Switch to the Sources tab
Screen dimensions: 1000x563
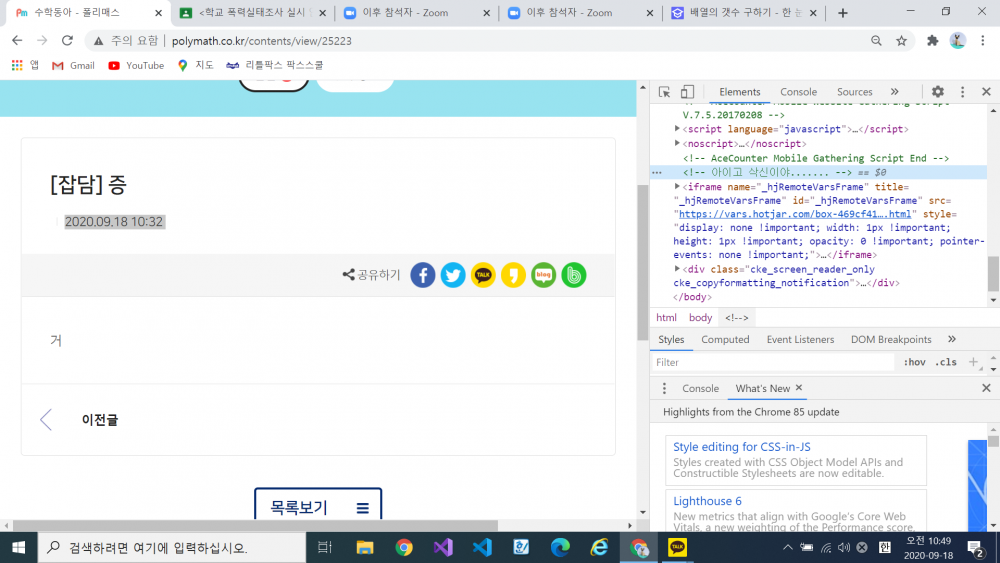point(854,92)
